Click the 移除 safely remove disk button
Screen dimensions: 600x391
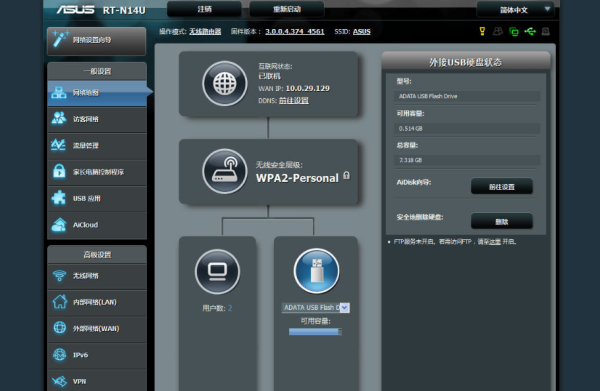[502, 222]
